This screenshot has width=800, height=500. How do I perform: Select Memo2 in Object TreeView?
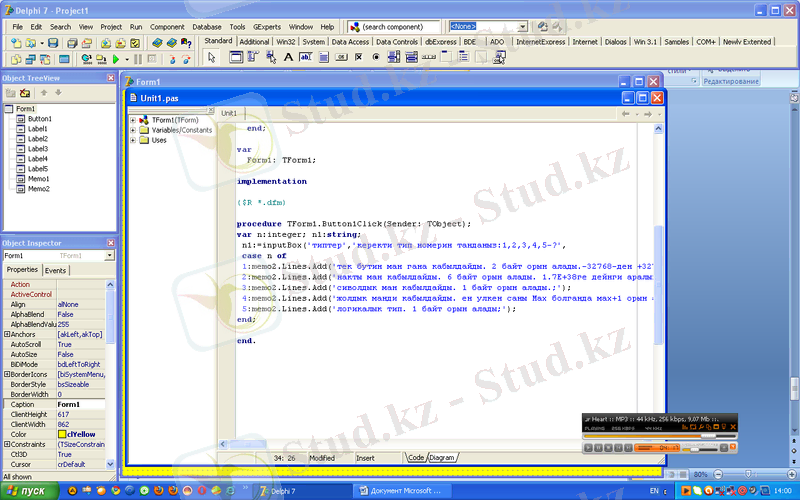tap(39, 189)
